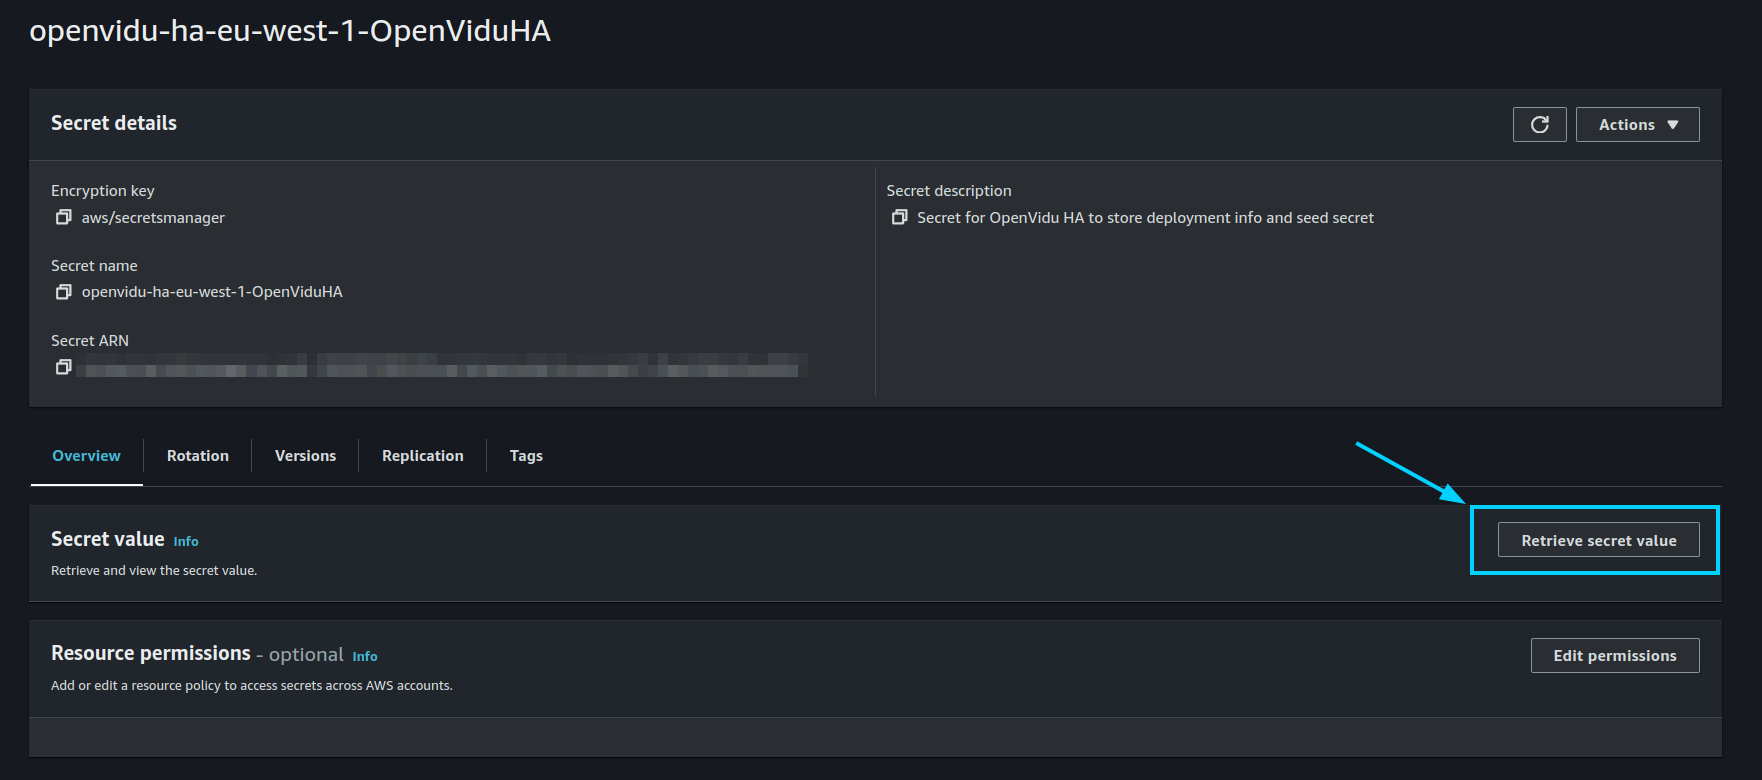Switch to the Overview tab
1762x780 pixels.
(86, 456)
